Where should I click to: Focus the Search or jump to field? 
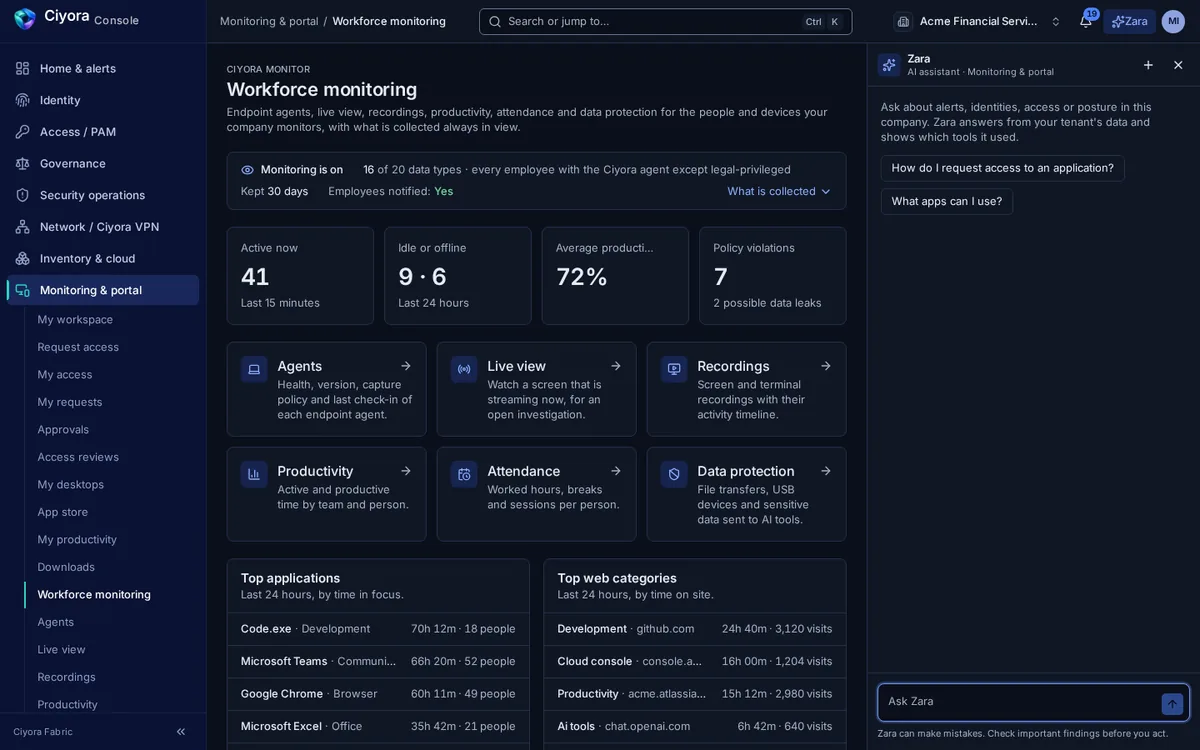tap(665, 21)
